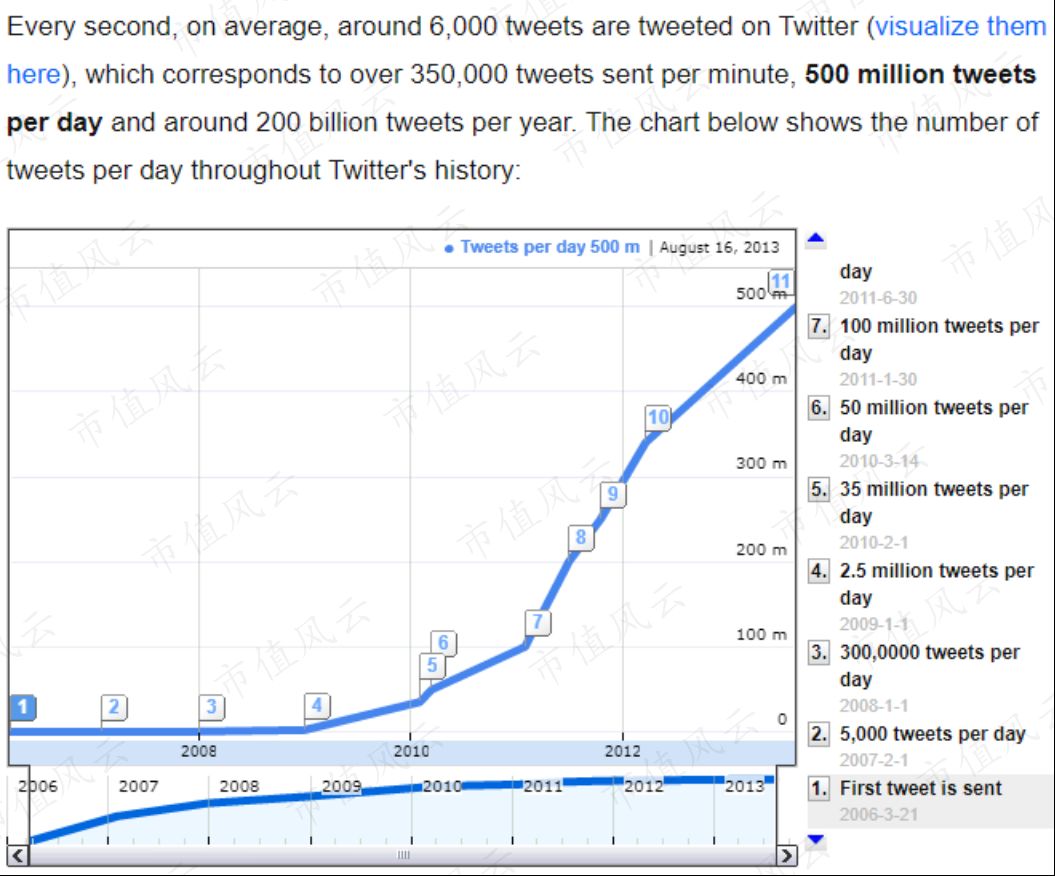1055x876 pixels.
Task: Click chart marker flag number 9
Action: [x=613, y=494]
